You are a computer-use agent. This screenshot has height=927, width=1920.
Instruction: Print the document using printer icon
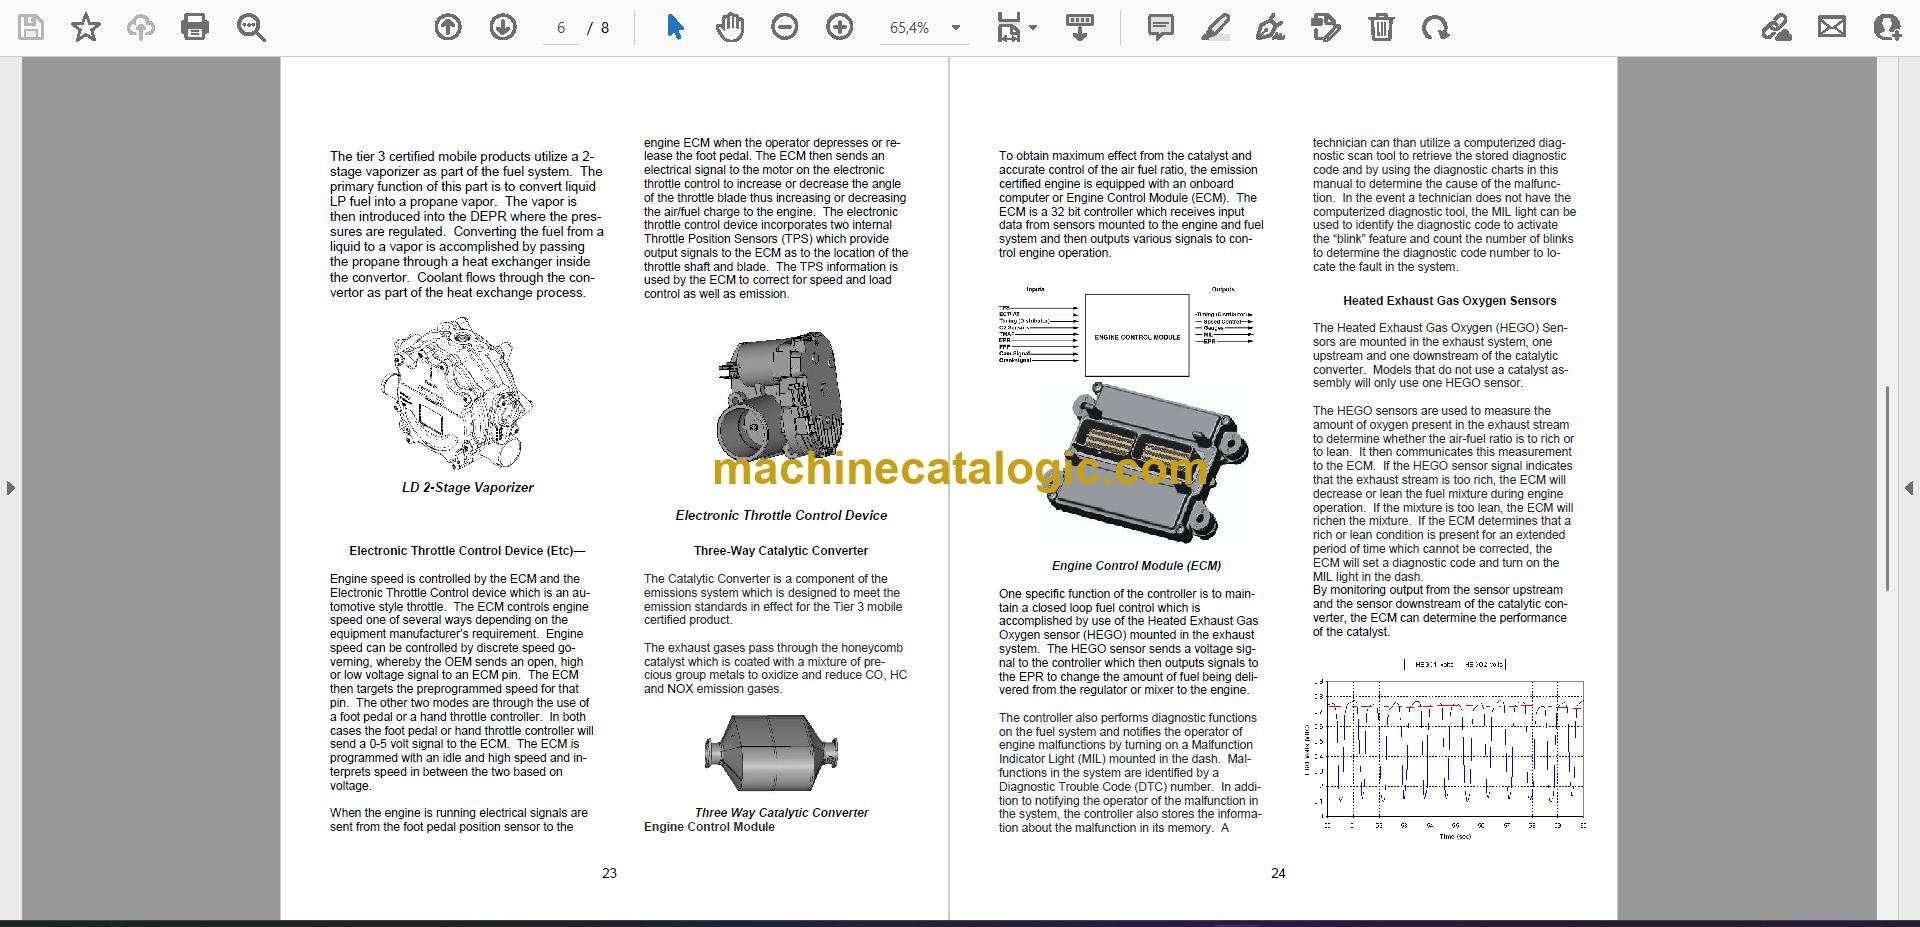point(195,27)
